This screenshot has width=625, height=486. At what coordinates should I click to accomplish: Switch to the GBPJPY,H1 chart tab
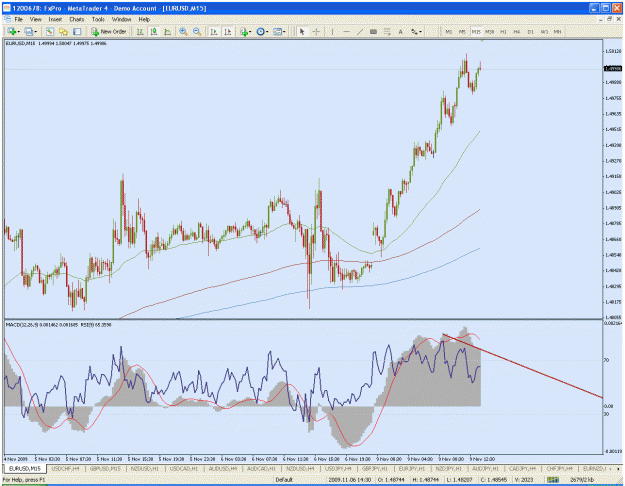coord(375,468)
